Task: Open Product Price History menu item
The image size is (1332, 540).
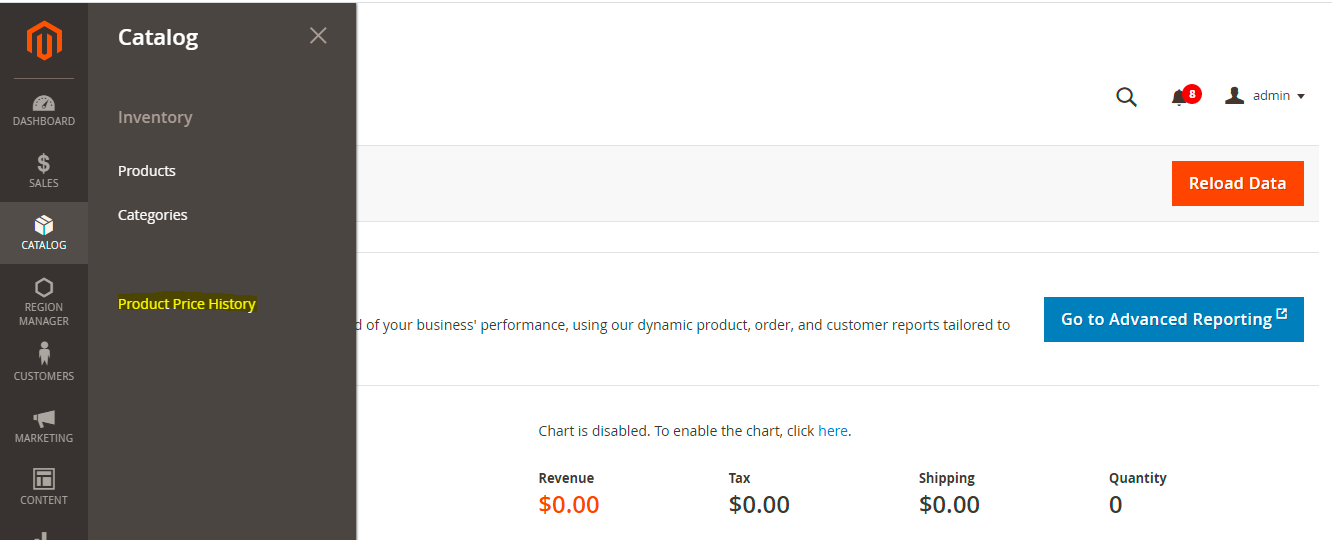Action: [187, 304]
